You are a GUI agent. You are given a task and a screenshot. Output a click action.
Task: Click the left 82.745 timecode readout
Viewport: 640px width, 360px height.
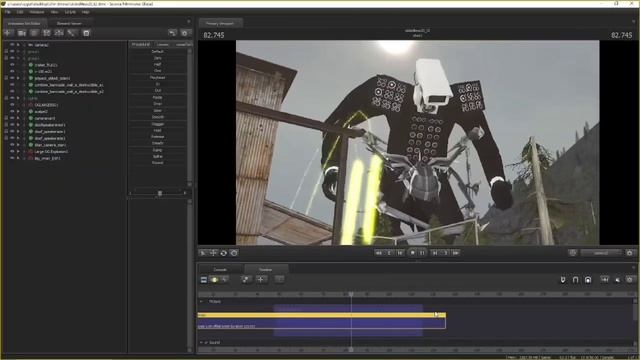point(213,35)
